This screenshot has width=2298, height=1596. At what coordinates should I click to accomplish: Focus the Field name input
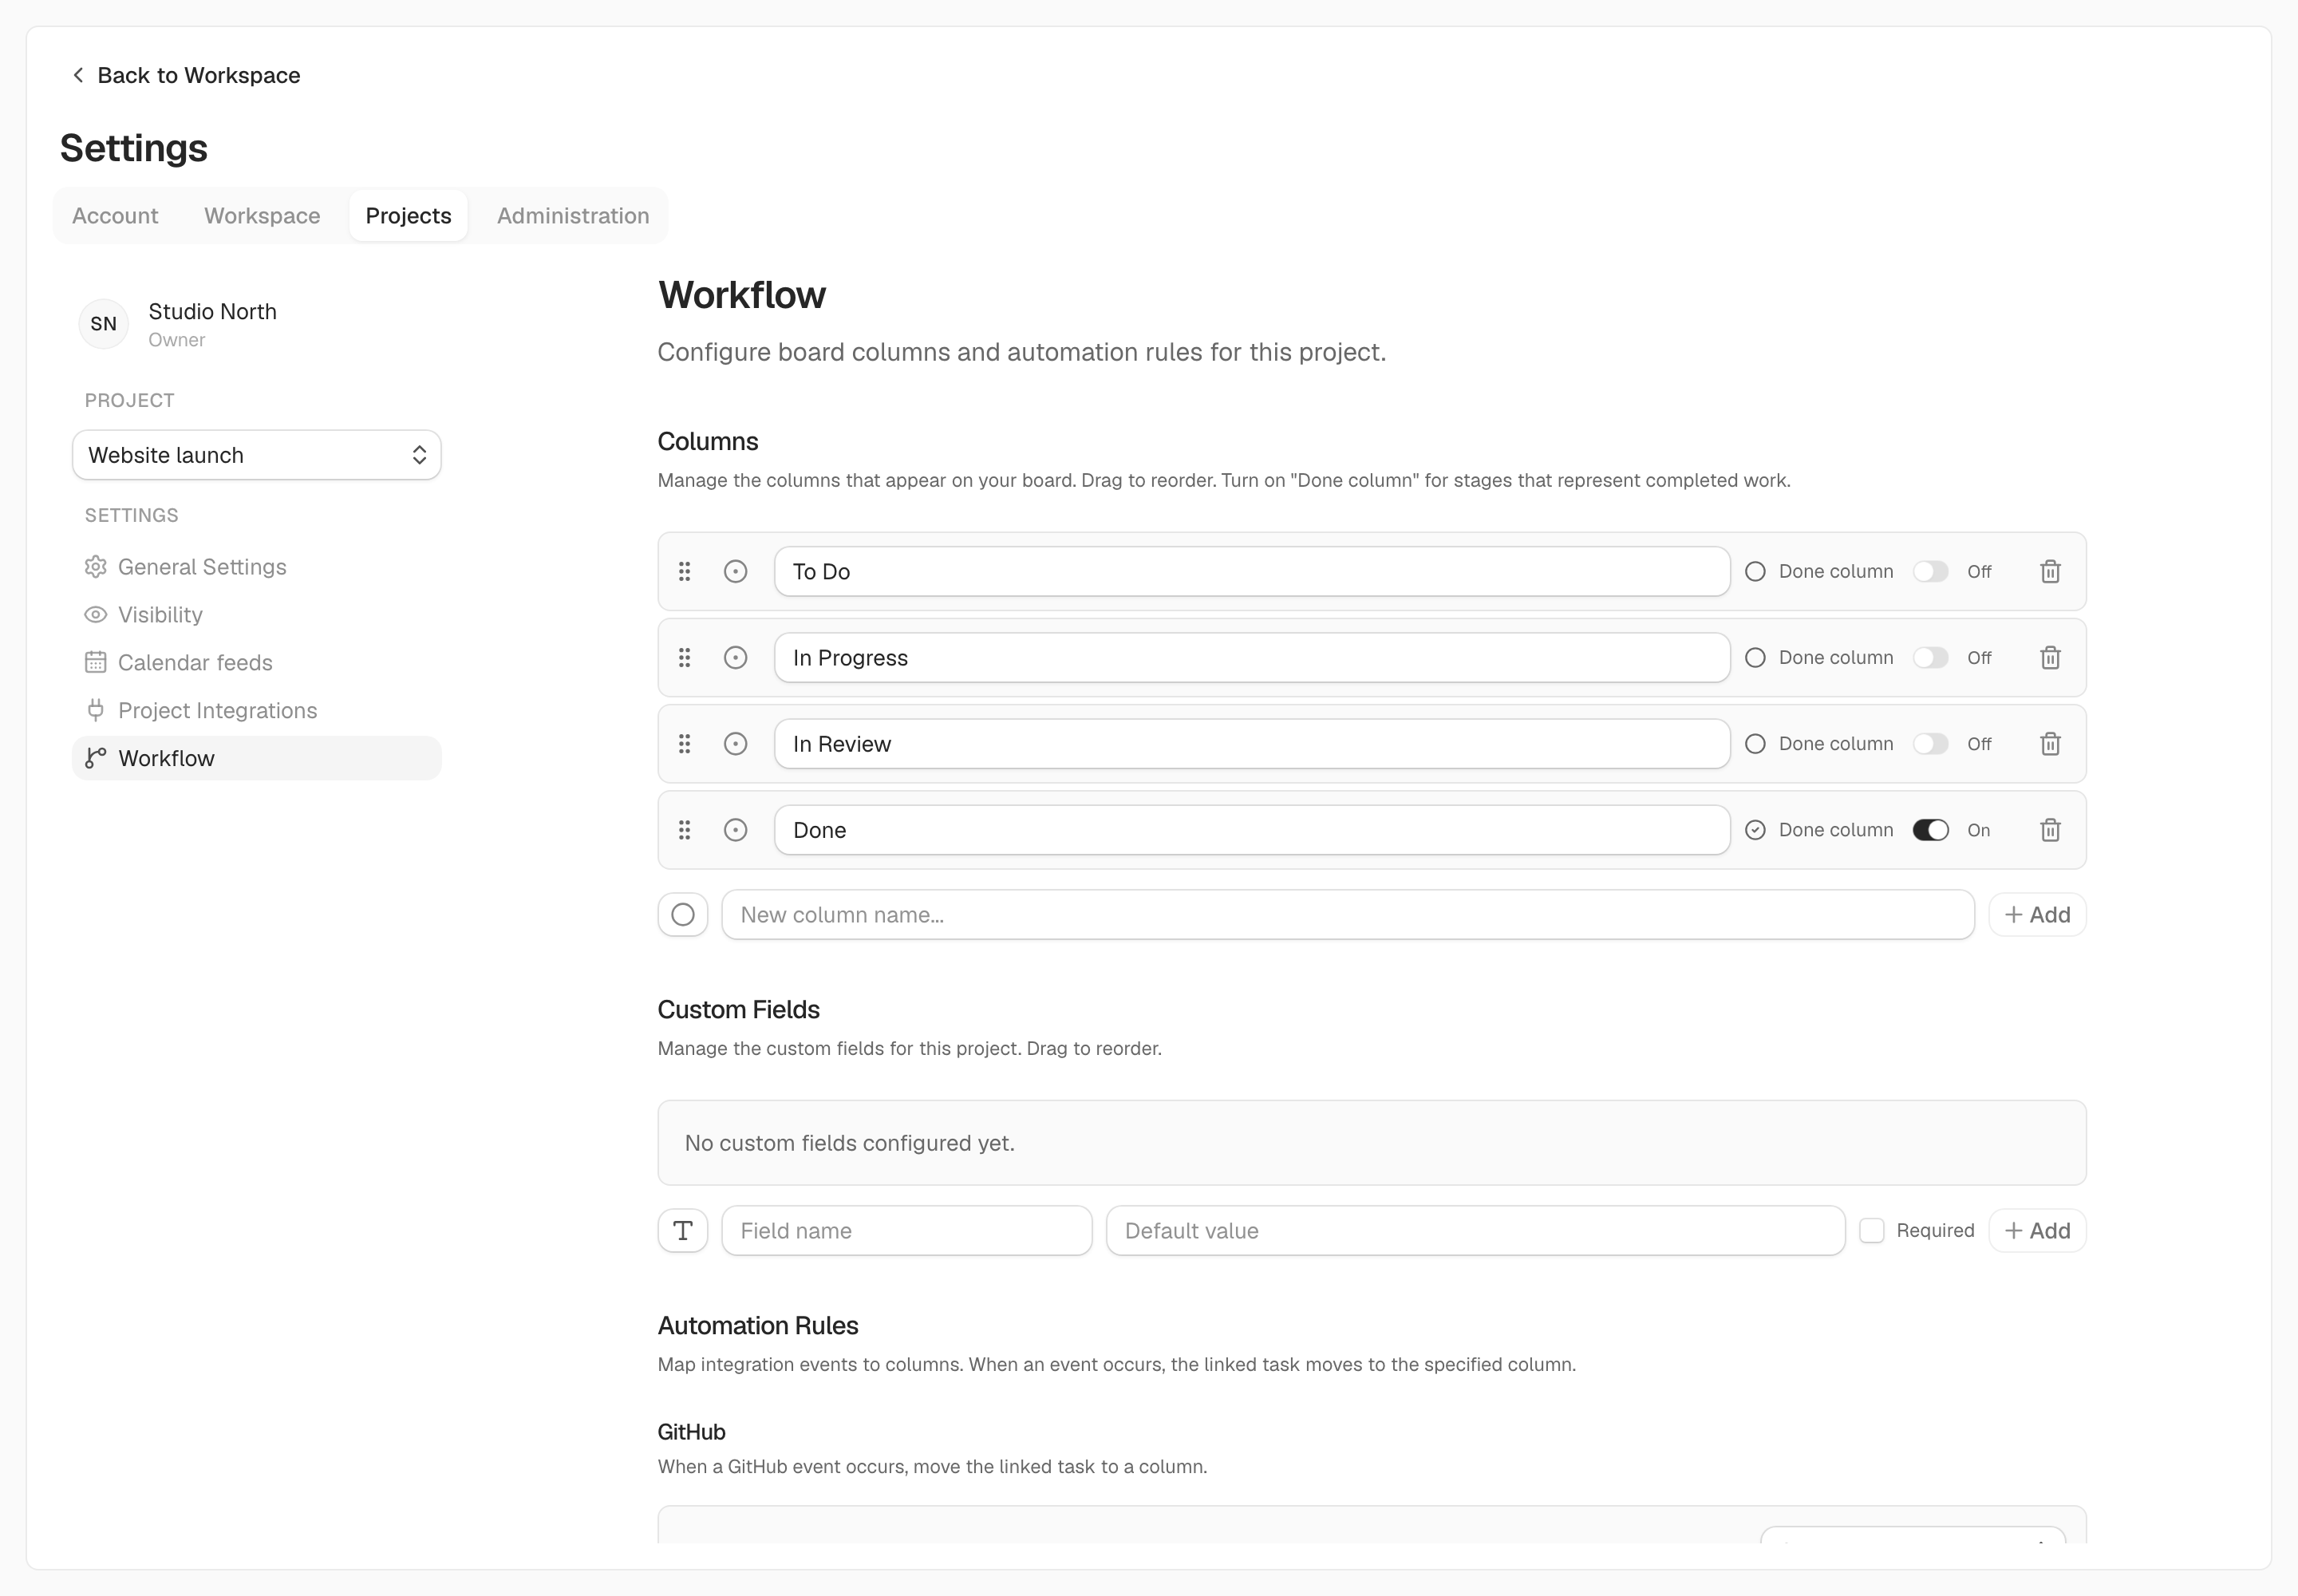906,1230
